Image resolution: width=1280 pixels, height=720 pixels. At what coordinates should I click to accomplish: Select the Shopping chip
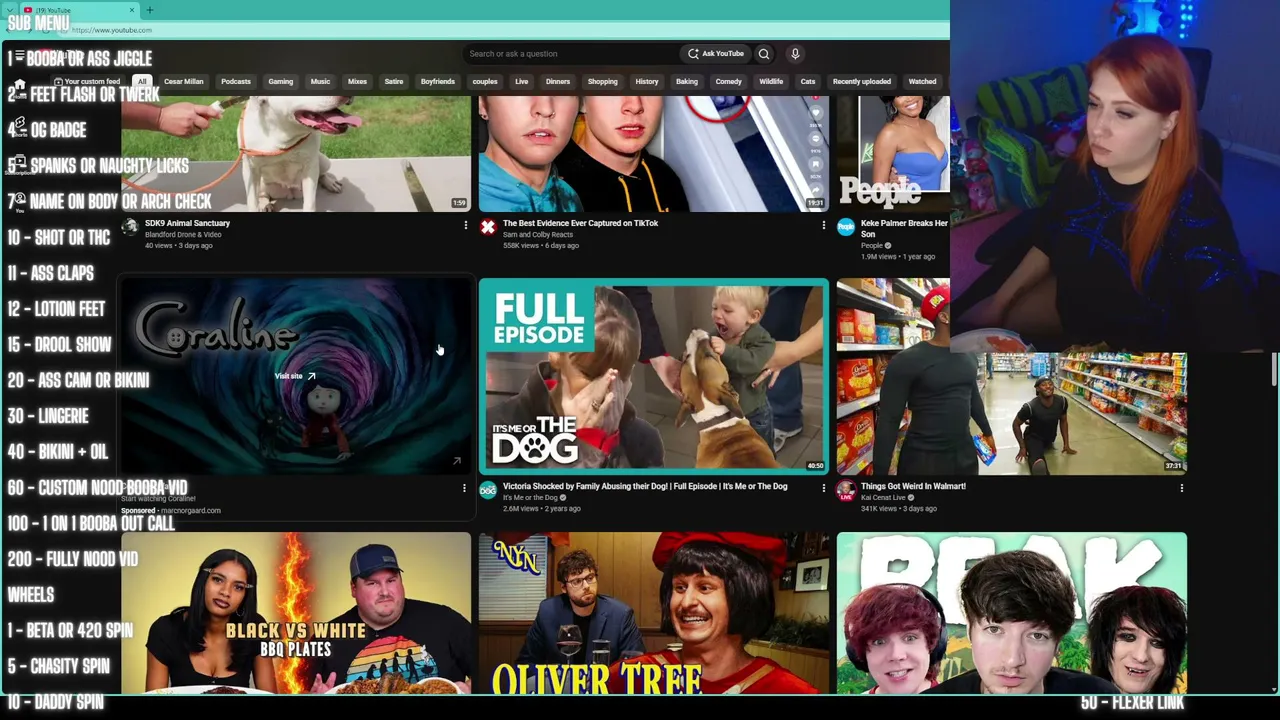[603, 82]
